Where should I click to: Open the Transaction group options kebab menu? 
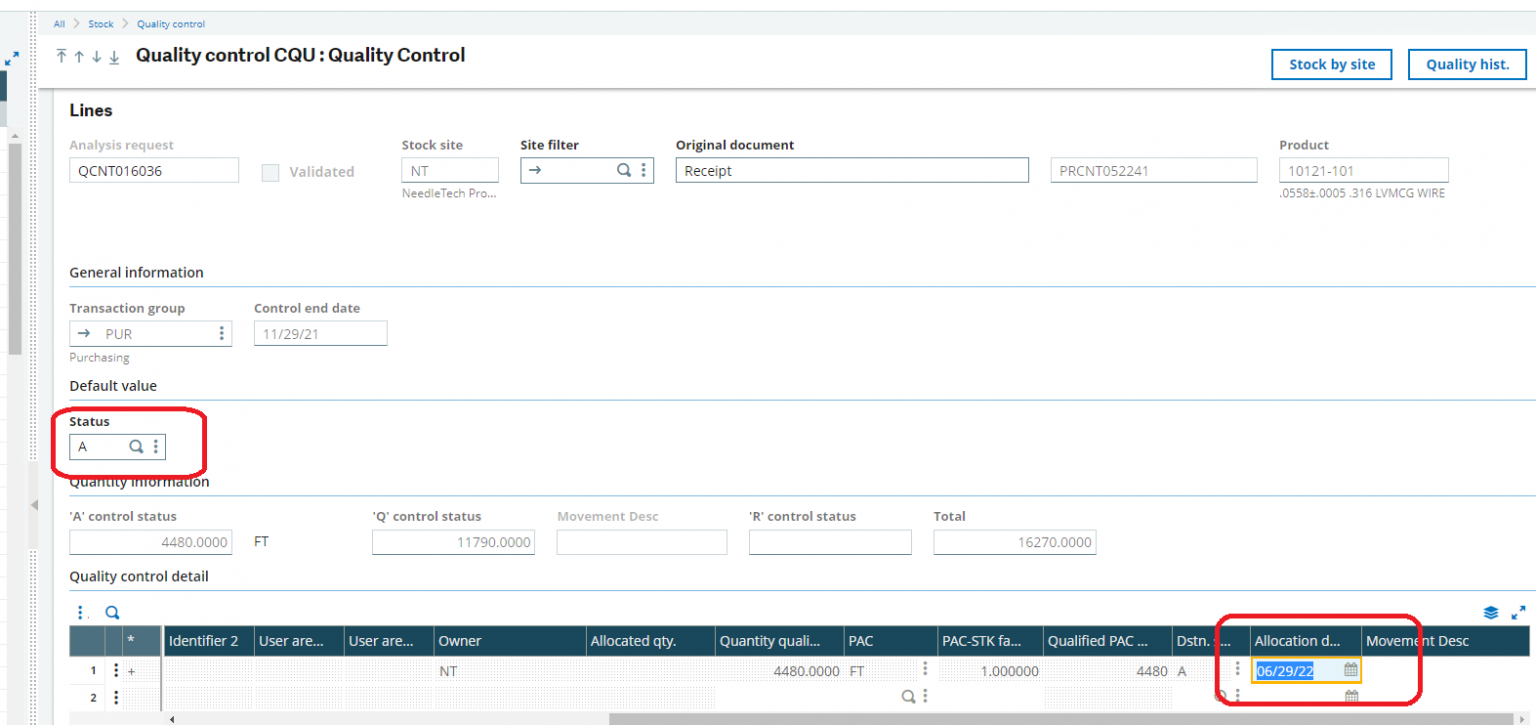pos(221,332)
